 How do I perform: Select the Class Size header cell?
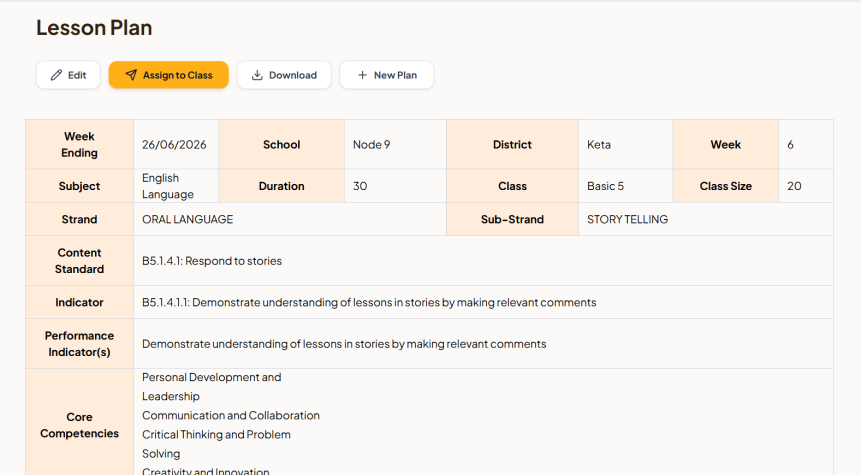[726, 186]
